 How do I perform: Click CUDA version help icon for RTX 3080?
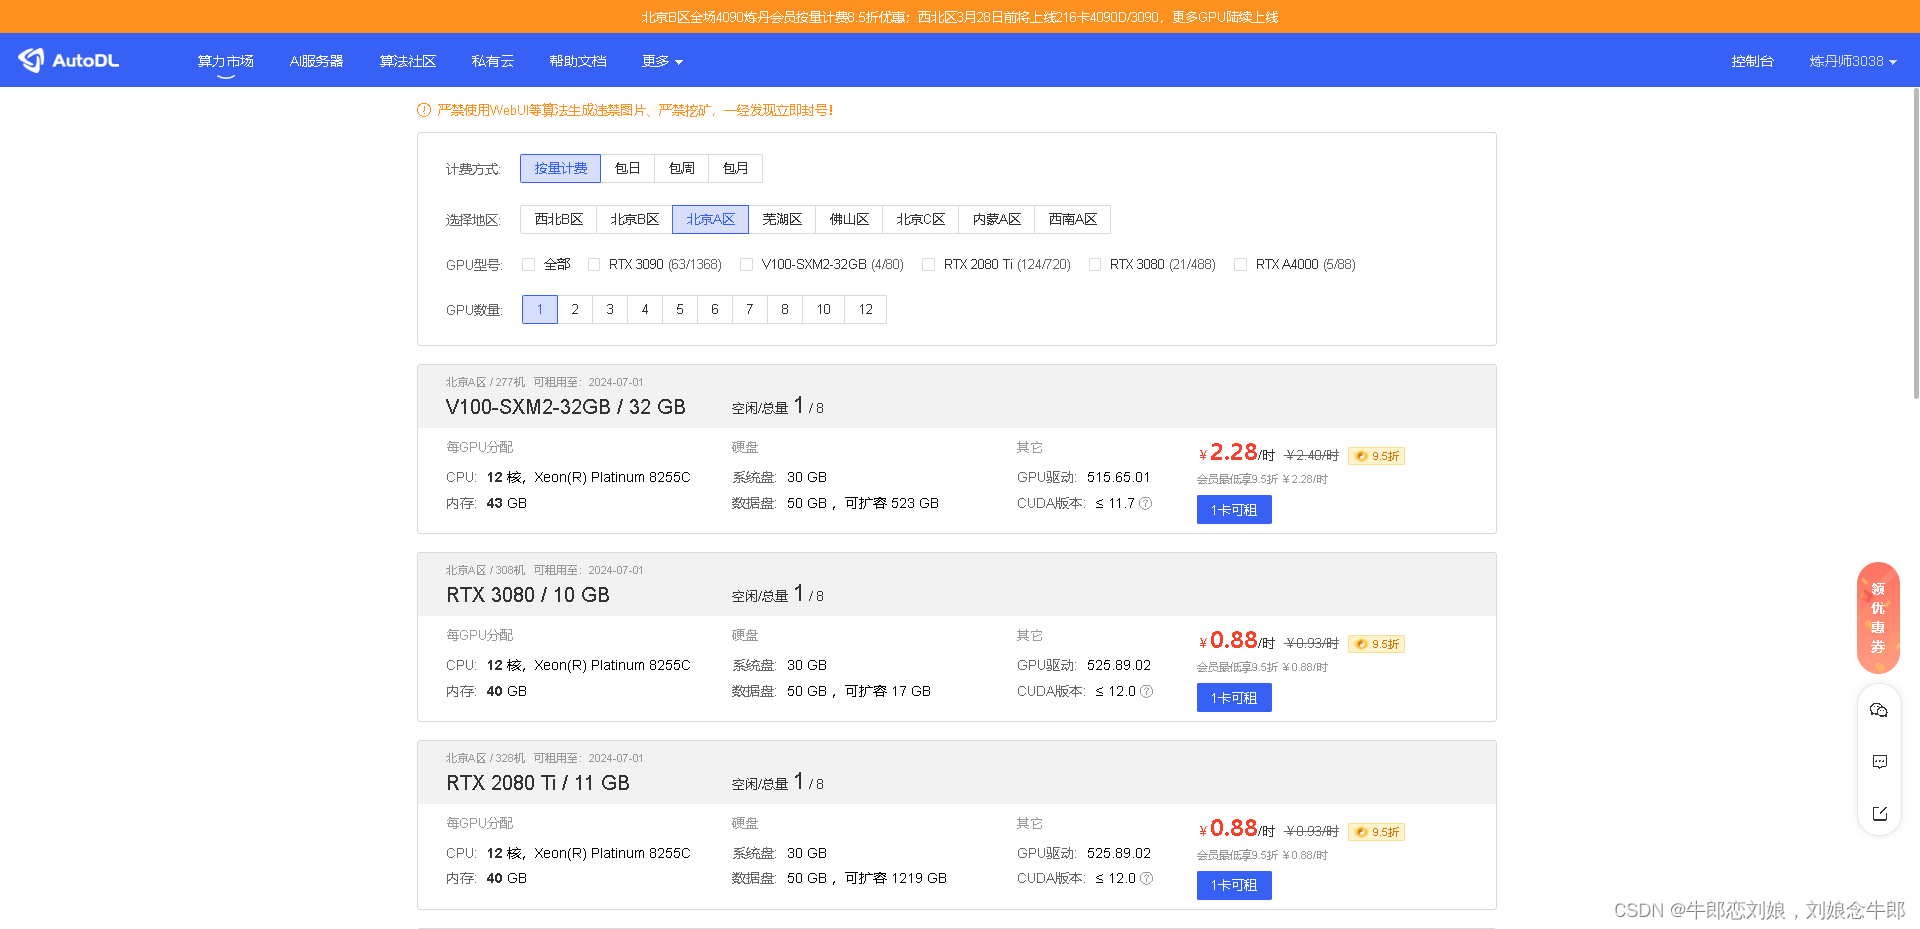[1147, 691]
